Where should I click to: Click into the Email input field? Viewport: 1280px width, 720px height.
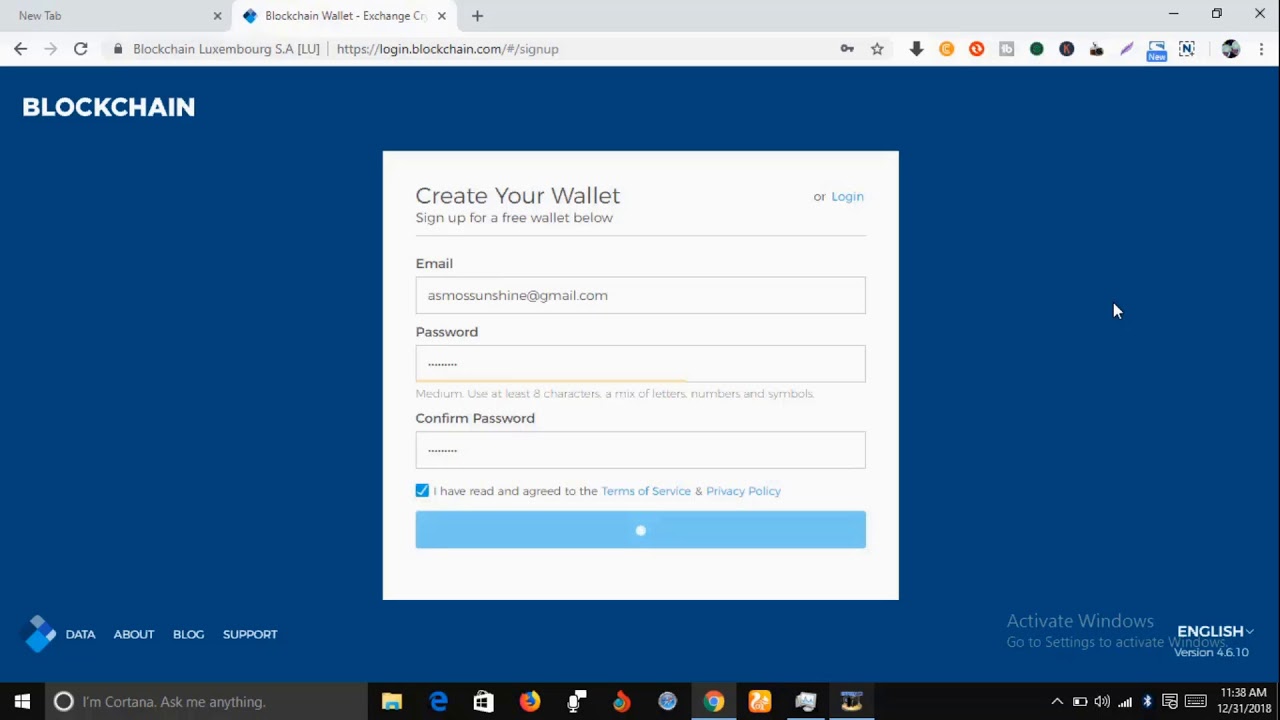[x=640, y=295]
